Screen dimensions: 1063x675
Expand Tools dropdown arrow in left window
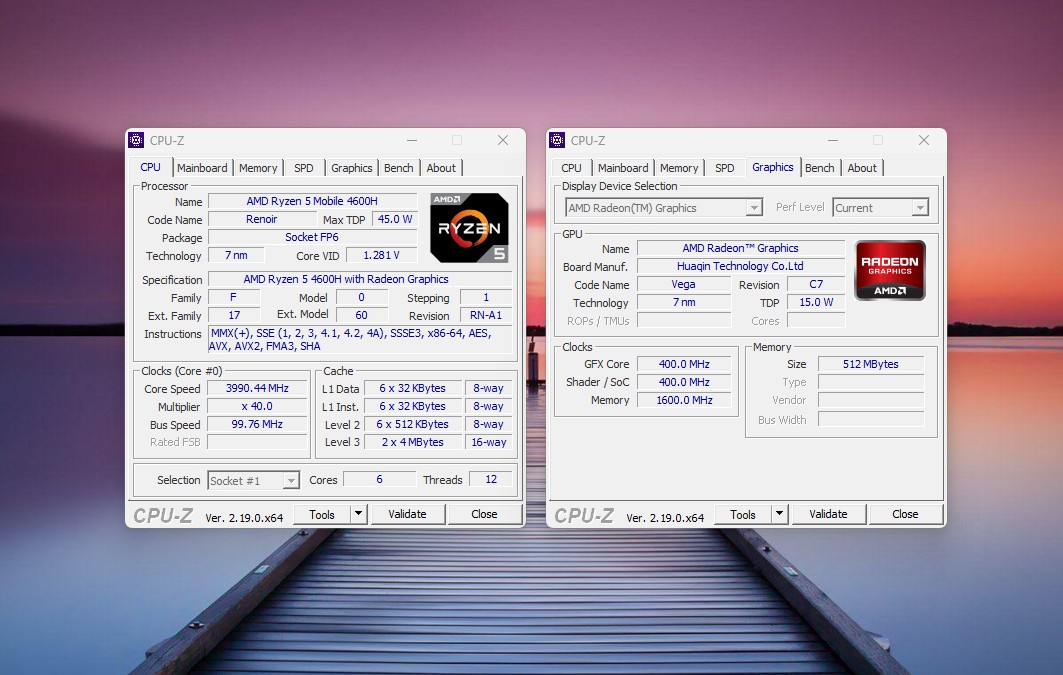(359, 514)
